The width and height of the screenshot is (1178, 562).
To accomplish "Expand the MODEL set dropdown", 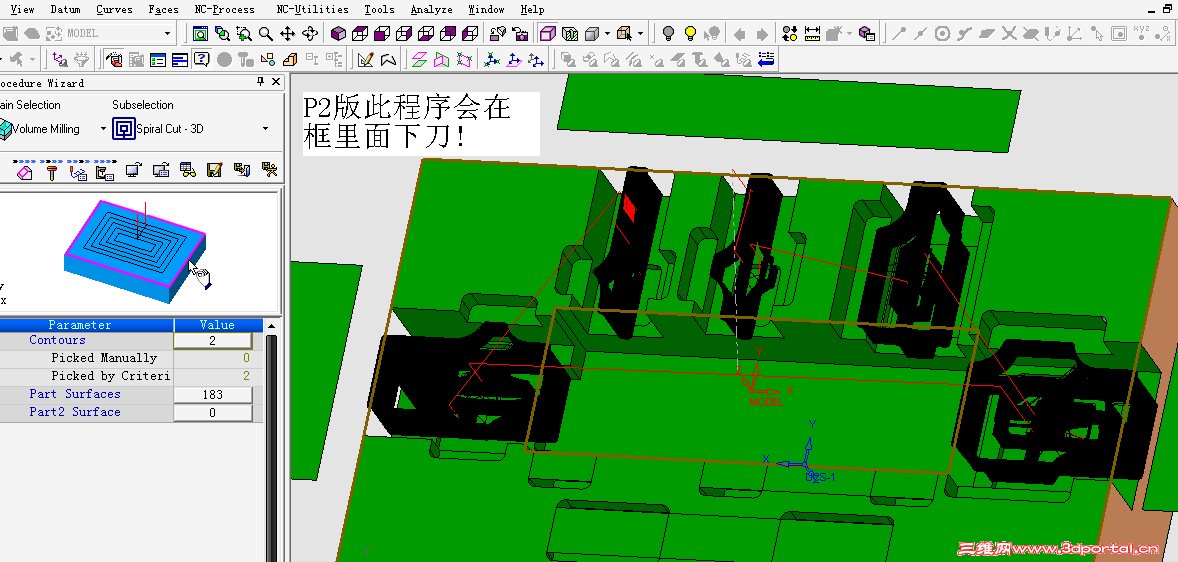I will [x=168, y=33].
